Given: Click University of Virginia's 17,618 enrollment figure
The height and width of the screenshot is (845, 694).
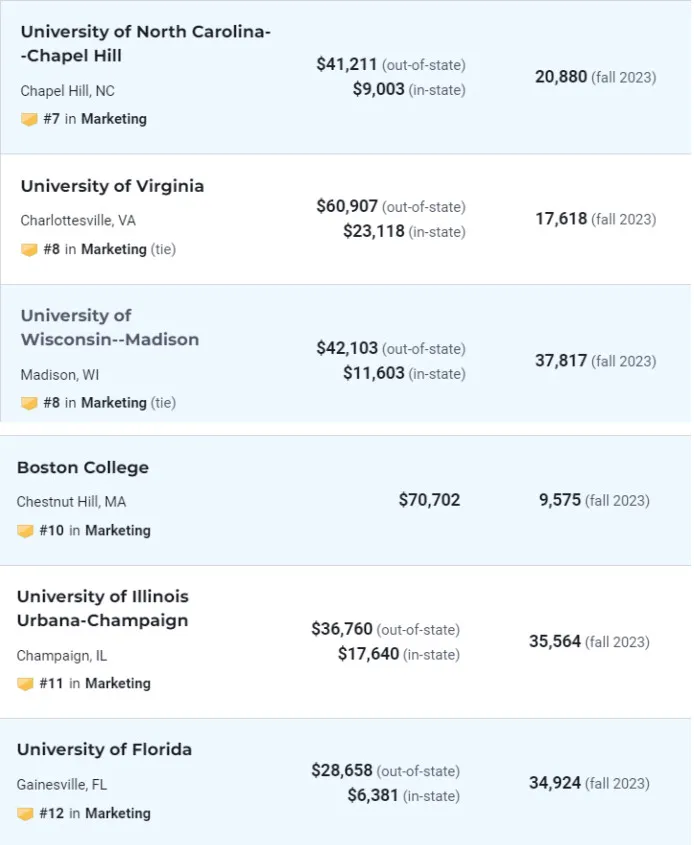Looking at the screenshot, I should tap(561, 219).
